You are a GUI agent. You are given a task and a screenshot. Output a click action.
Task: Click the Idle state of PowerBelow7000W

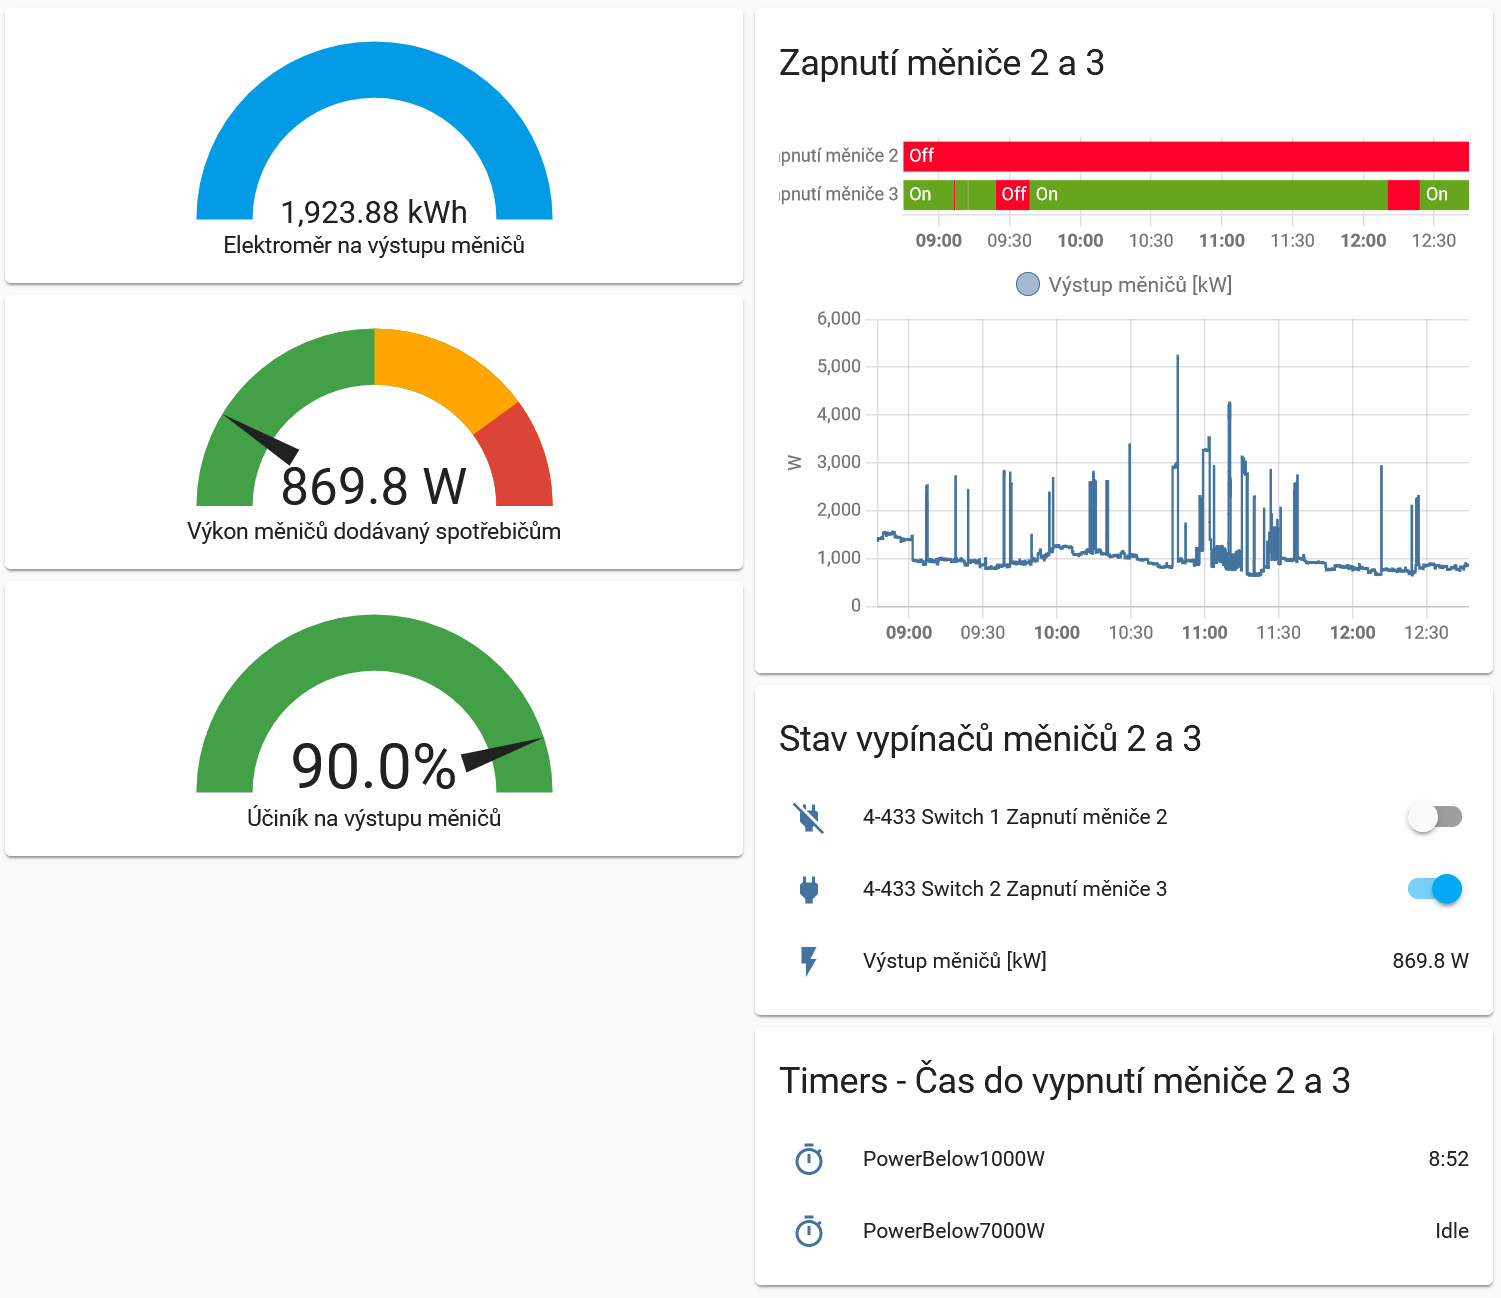coord(1451,1231)
